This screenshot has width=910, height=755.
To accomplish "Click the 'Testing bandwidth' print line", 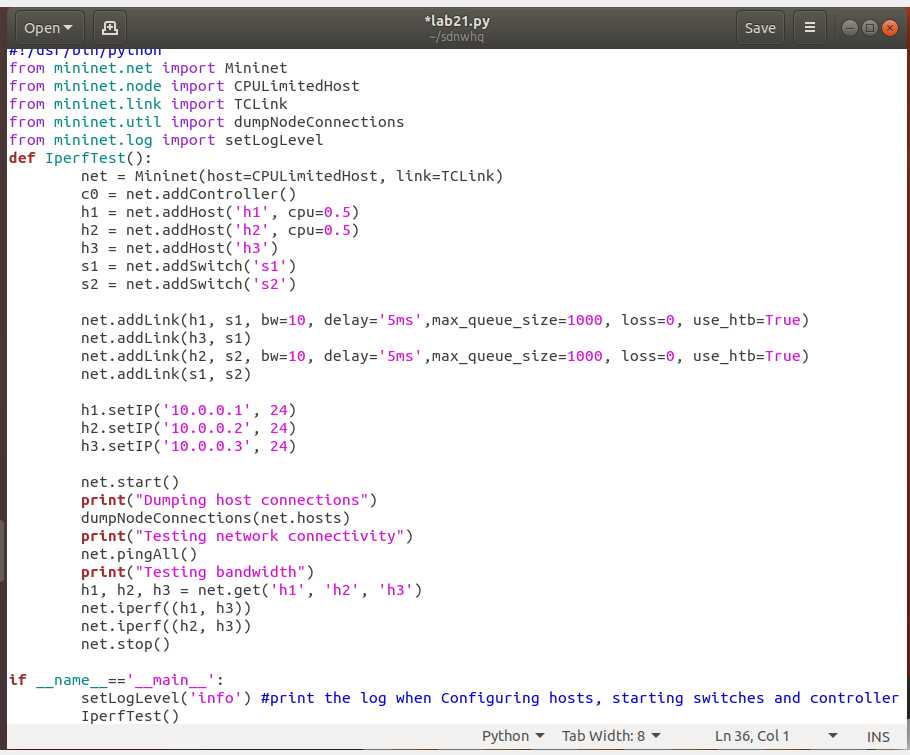I will (197, 572).
